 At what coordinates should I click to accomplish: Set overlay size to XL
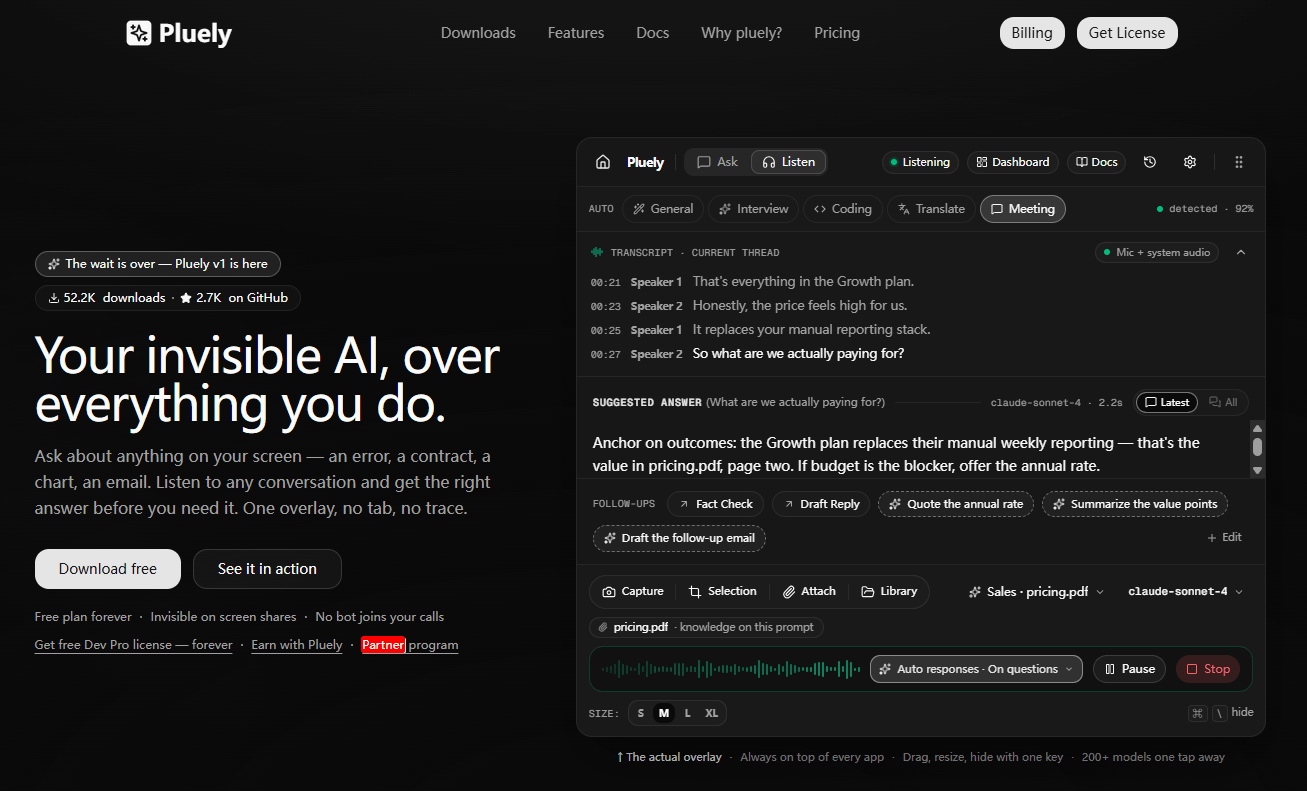[x=711, y=713]
